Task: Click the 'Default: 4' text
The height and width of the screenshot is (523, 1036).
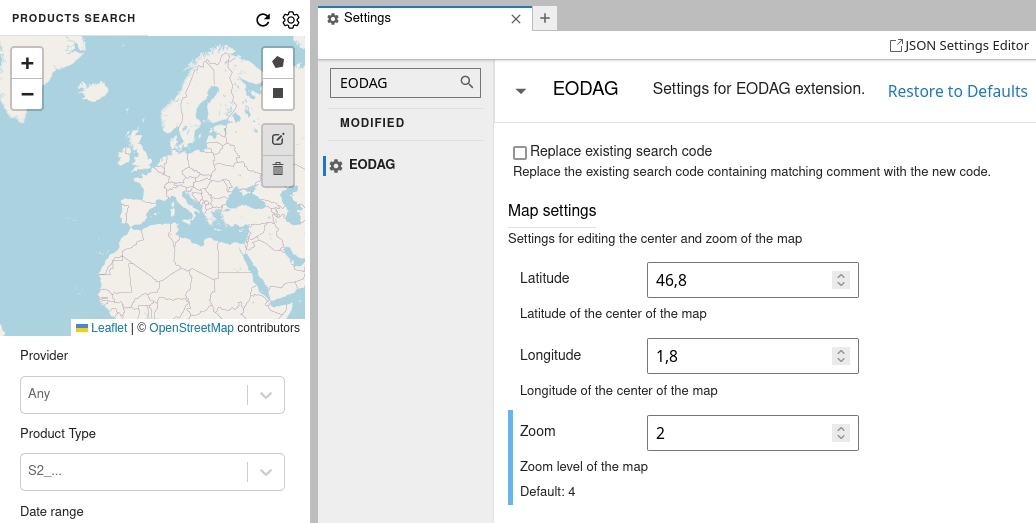Action: tap(548, 491)
